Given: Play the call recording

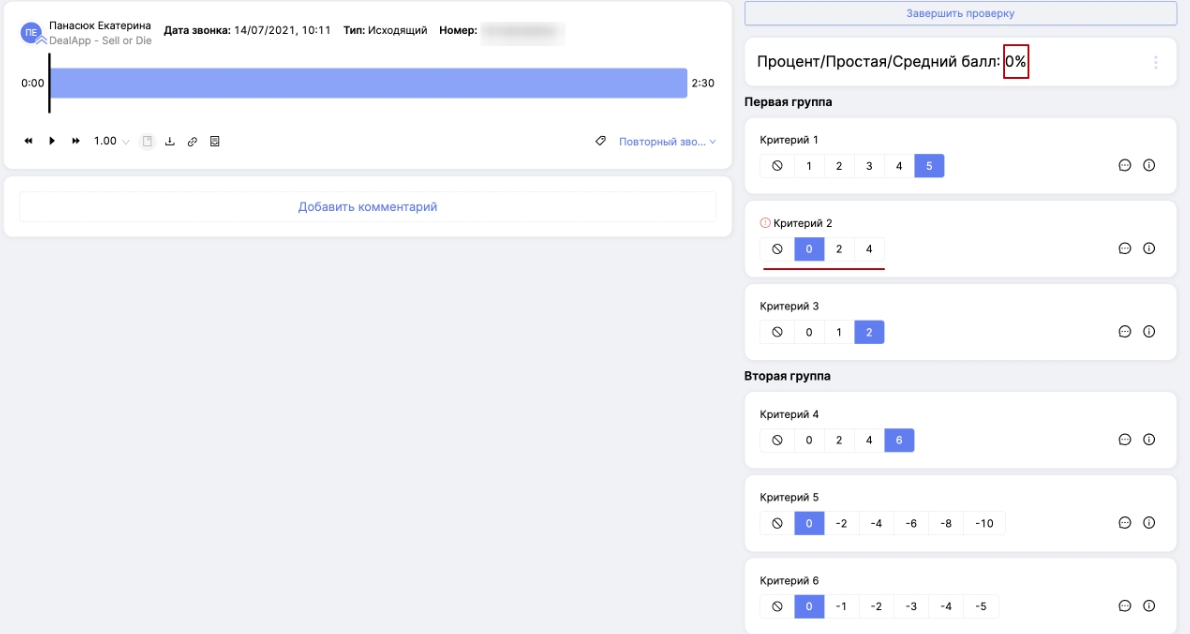Looking at the screenshot, I should [x=52, y=141].
